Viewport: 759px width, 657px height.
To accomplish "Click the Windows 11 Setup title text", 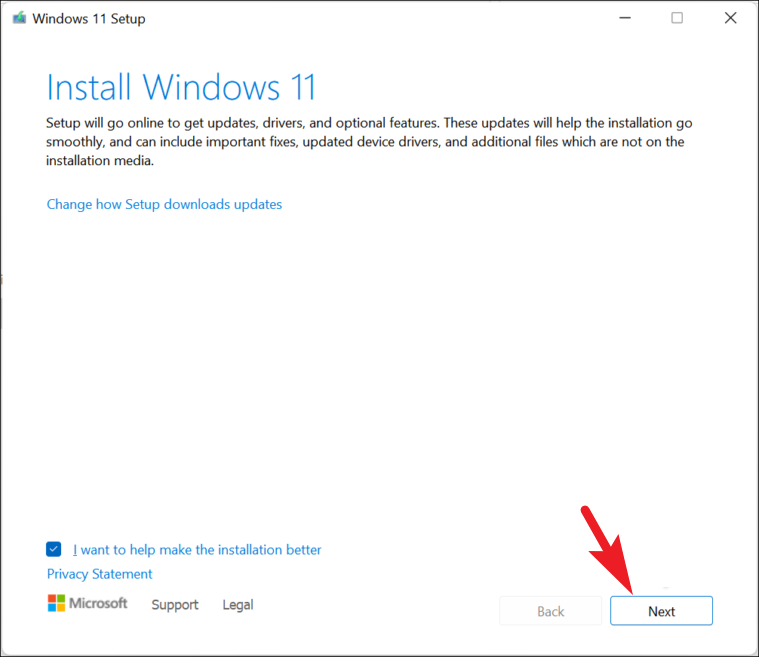I will [x=89, y=19].
